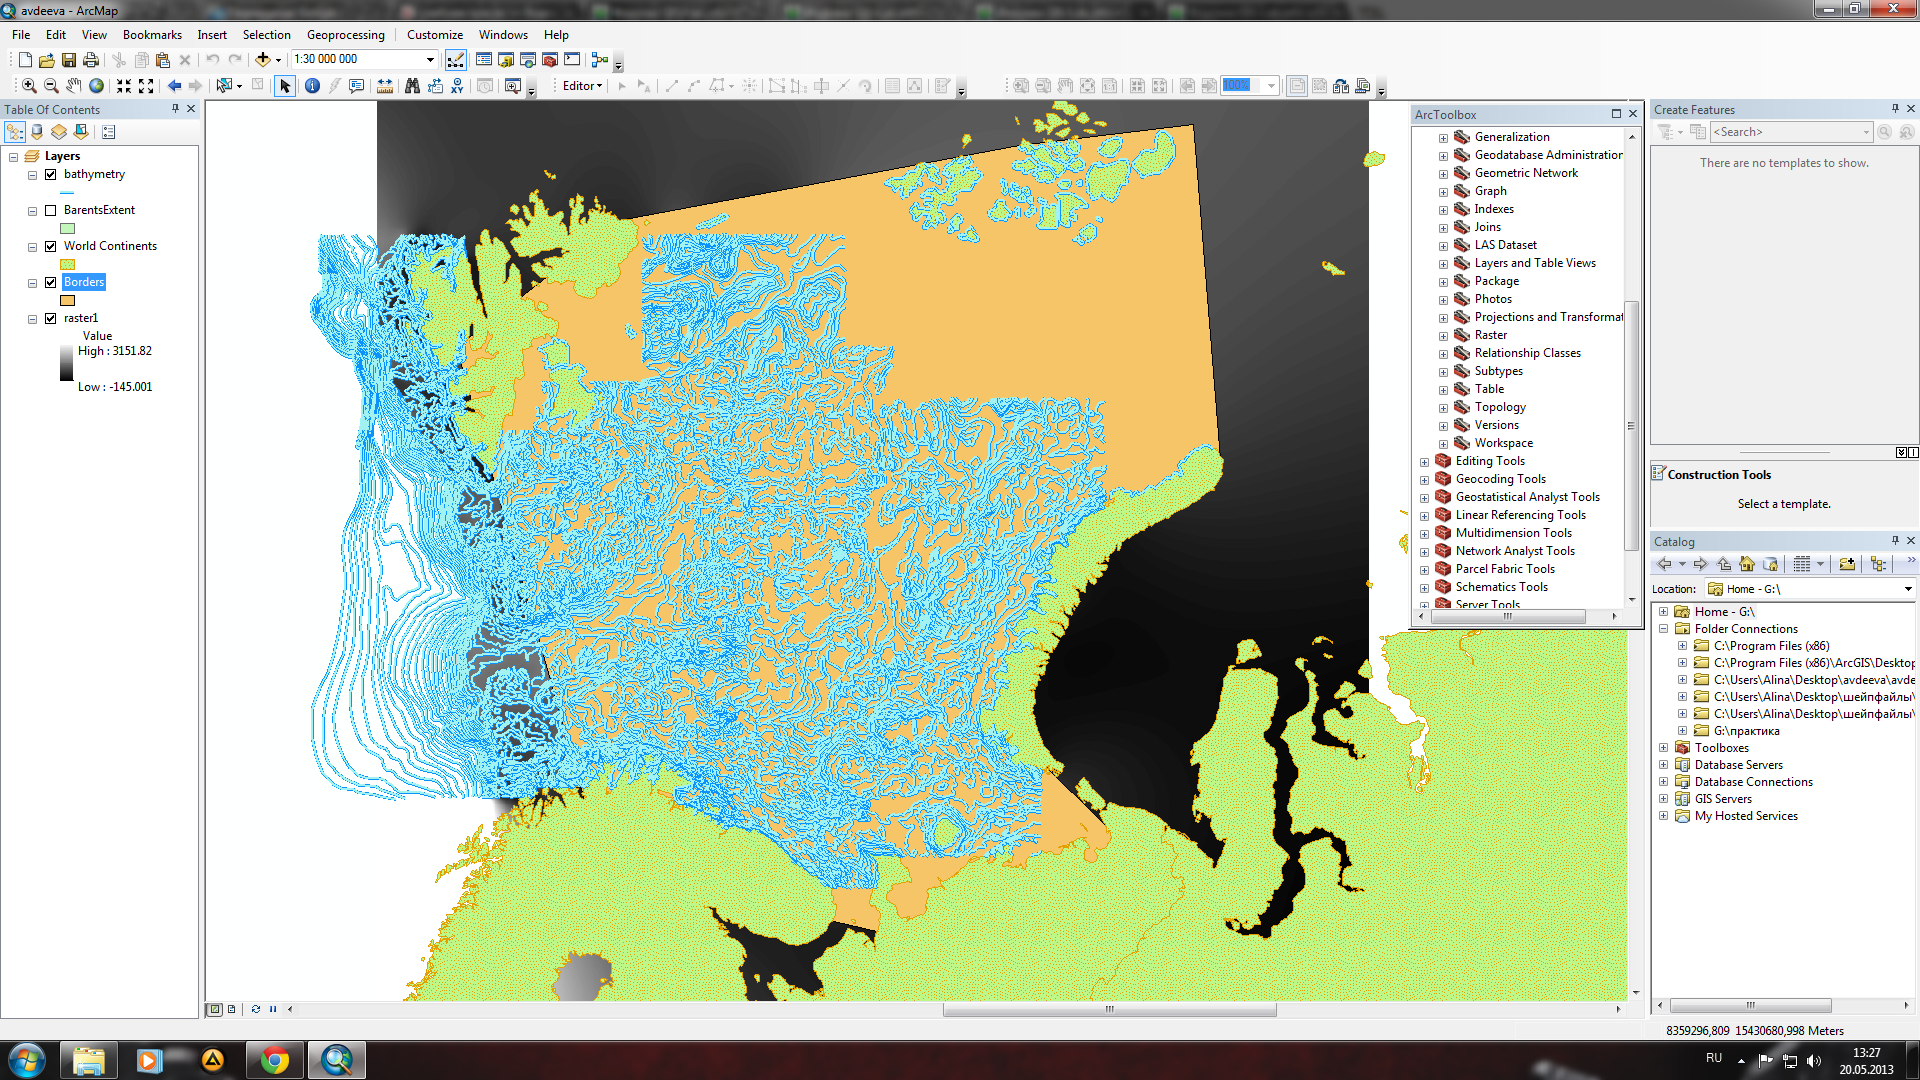Click the Full Extent globe icon
Screen dimensions: 1920x1080
click(97, 86)
